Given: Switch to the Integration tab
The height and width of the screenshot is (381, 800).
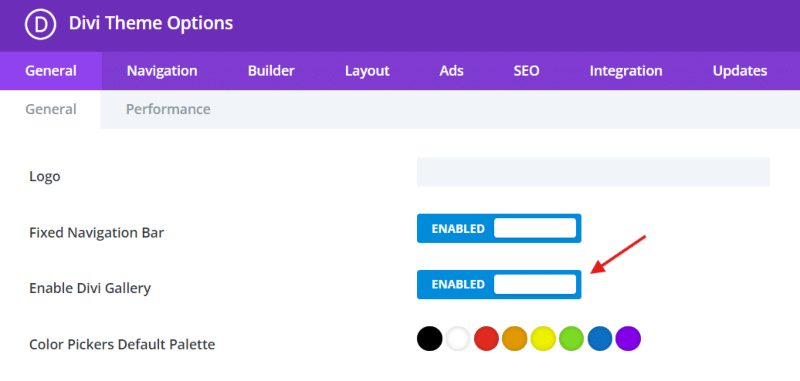Looking at the screenshot, I should 626,71.
